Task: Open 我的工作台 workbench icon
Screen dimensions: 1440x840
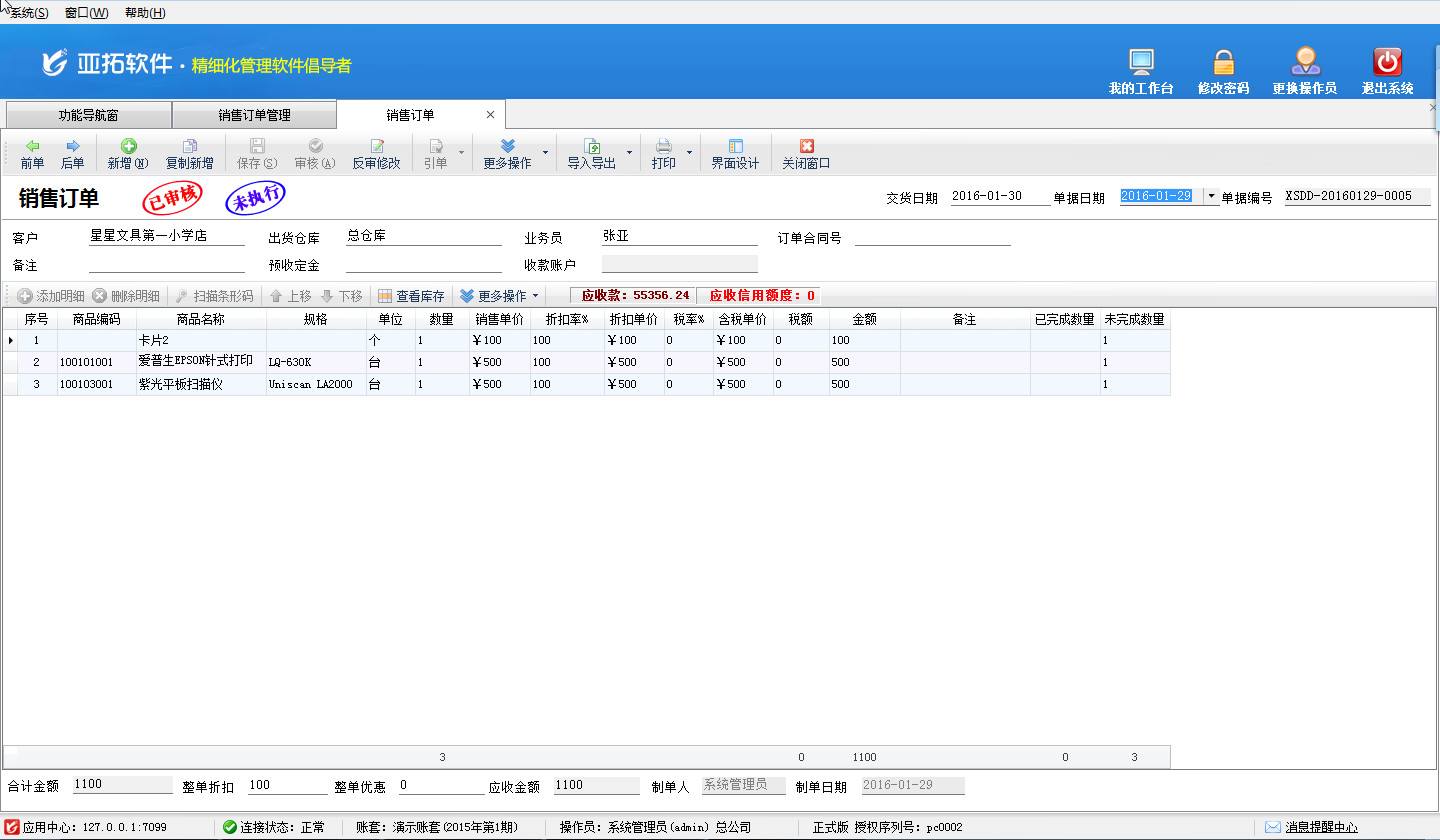Action: click(x=1141, y=63)
